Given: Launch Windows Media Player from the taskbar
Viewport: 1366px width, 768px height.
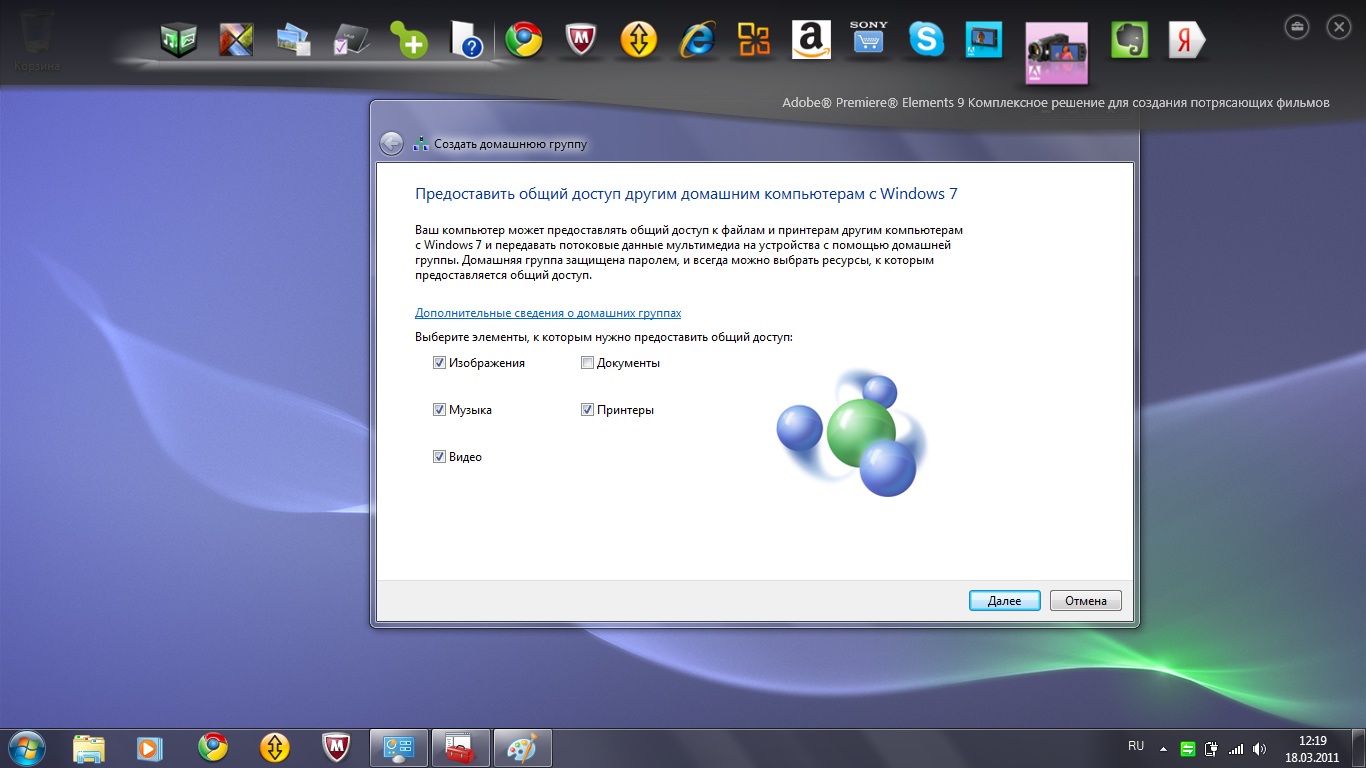Looking at the screenshot, I should tap(149, 747).
